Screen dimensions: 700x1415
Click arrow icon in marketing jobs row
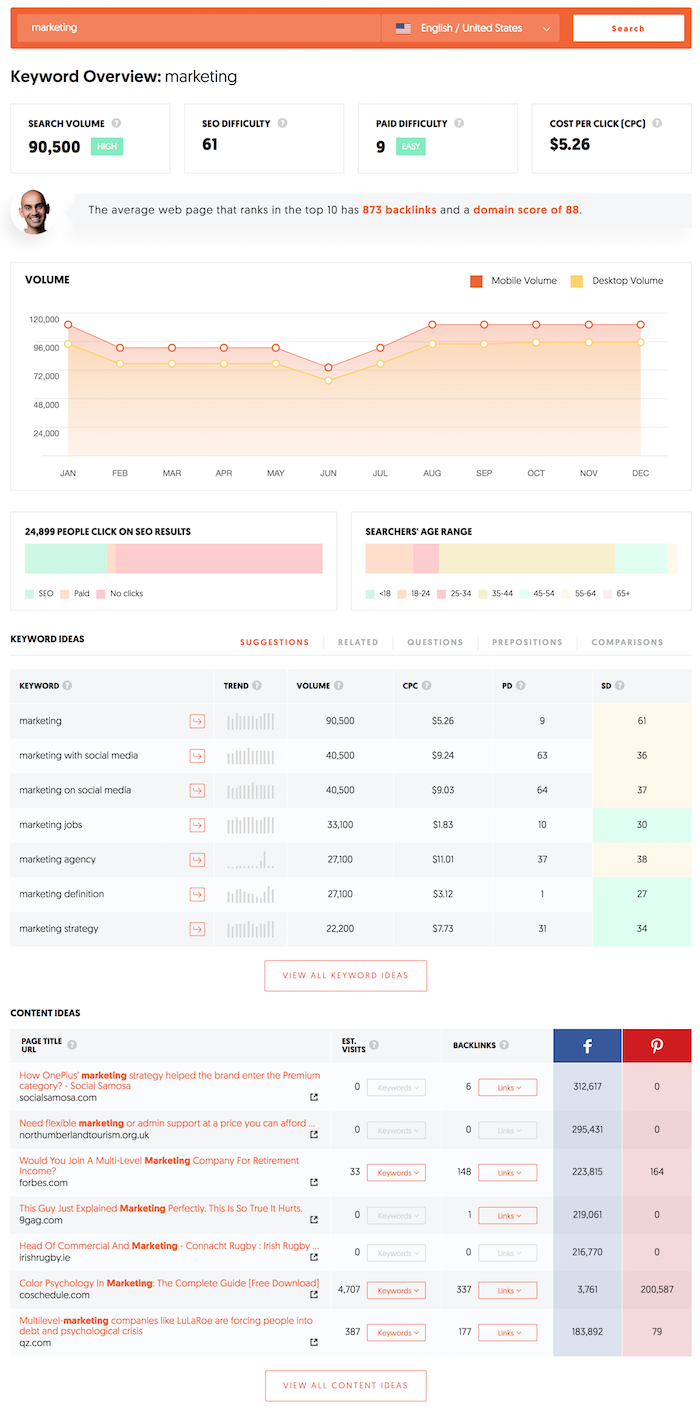[197, 825]
